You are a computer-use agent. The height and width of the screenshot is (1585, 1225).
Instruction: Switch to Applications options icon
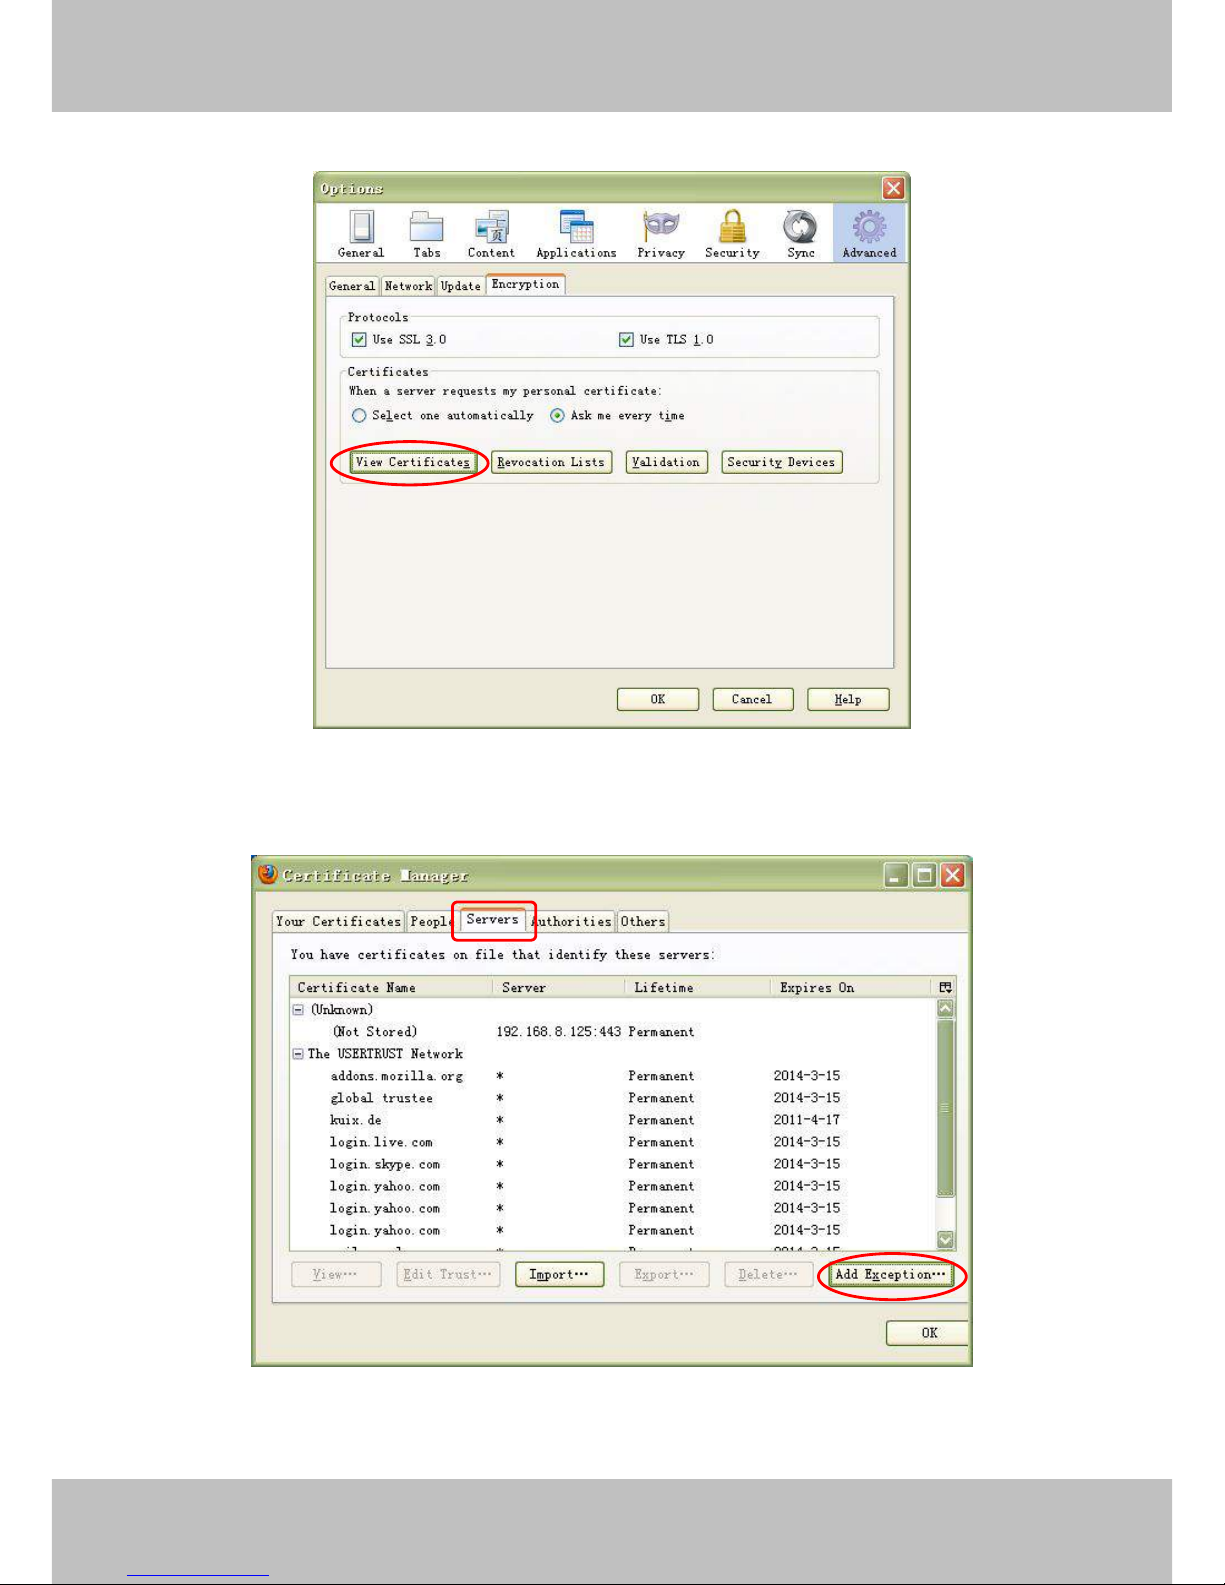point(576,228)
